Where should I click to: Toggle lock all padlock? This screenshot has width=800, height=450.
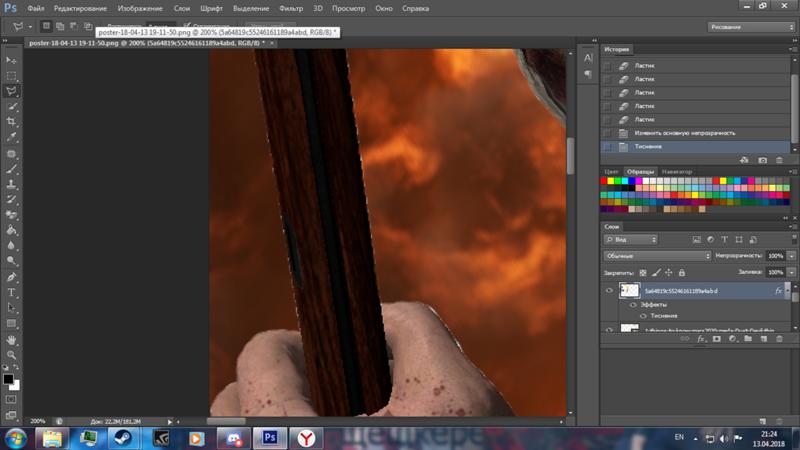pos(682,273)
